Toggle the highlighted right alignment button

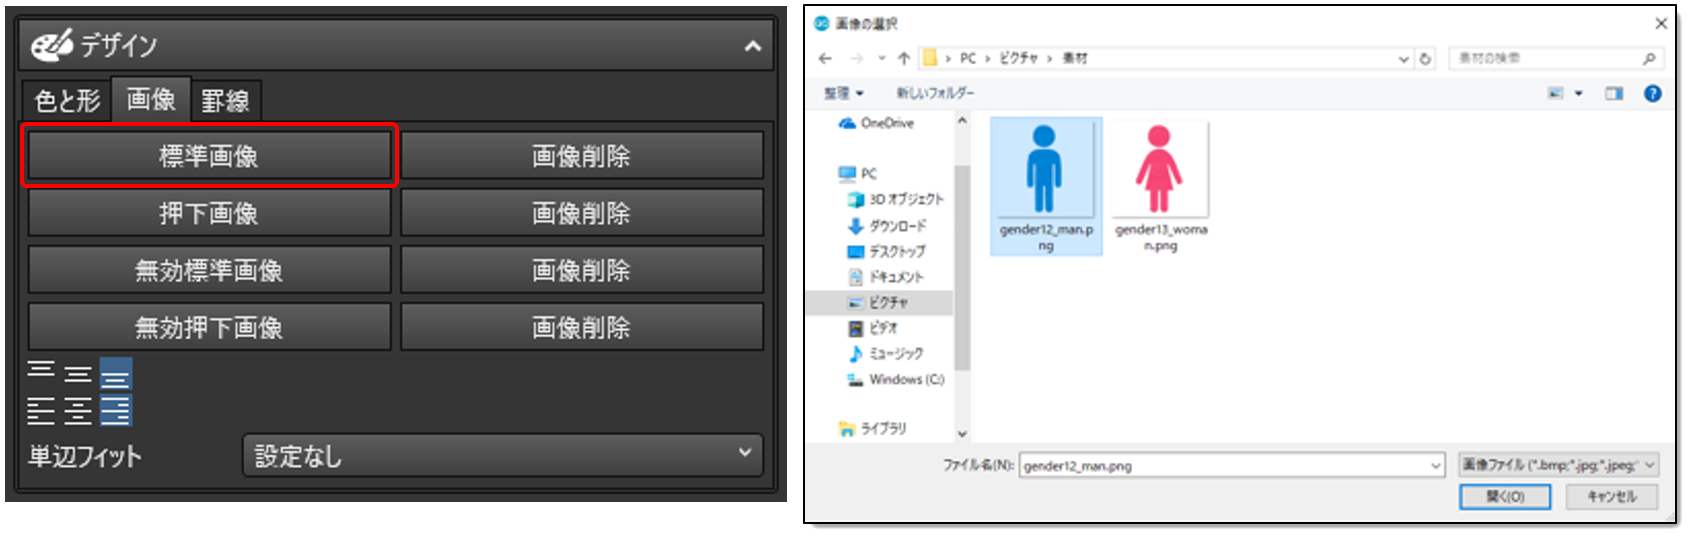click(x=116, y=411)
